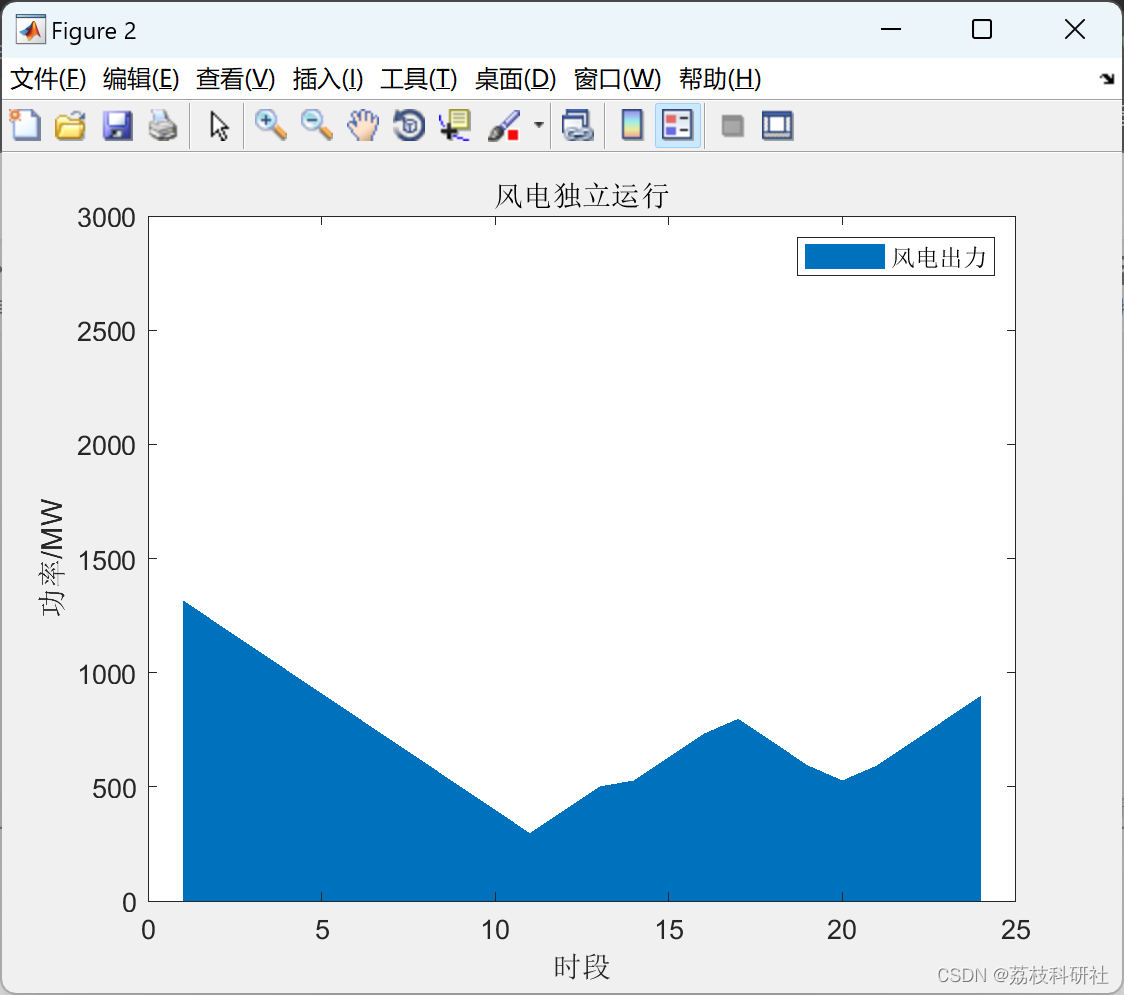Insert a colorbar using the toolbar icon
The image size is (1124, 995).
coord(632,125)
